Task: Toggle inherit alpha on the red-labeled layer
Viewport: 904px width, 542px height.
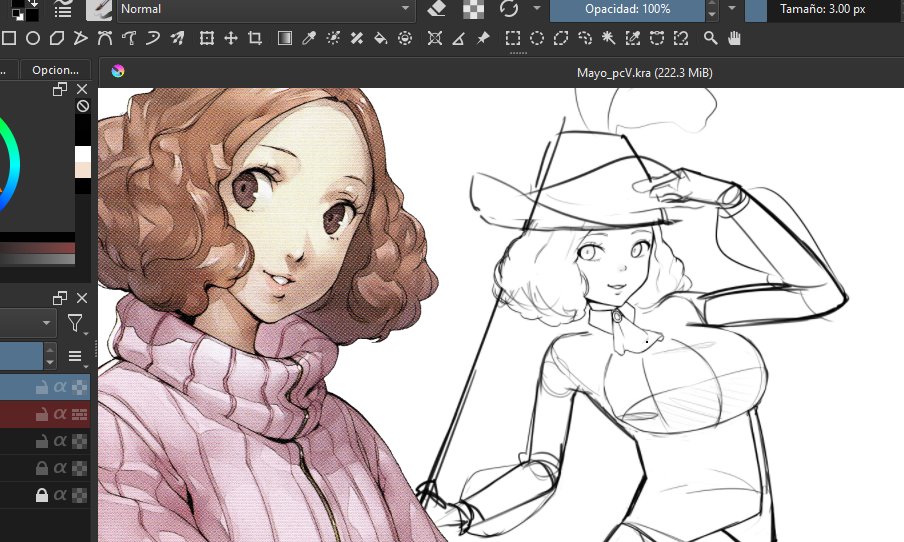Action: [60, 413]
